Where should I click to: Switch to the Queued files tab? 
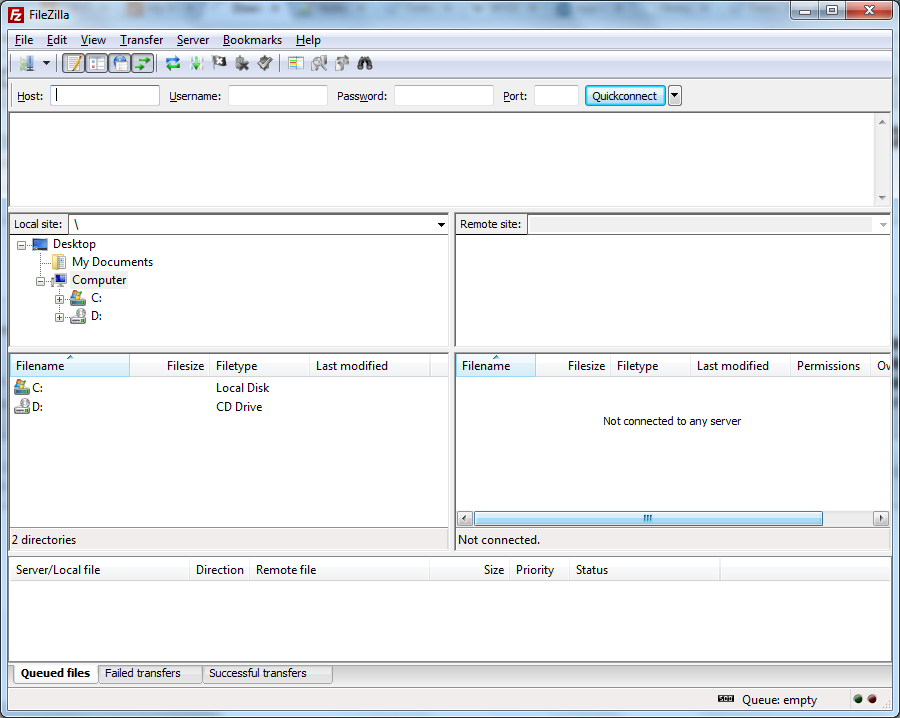click(x=55, y=673)
